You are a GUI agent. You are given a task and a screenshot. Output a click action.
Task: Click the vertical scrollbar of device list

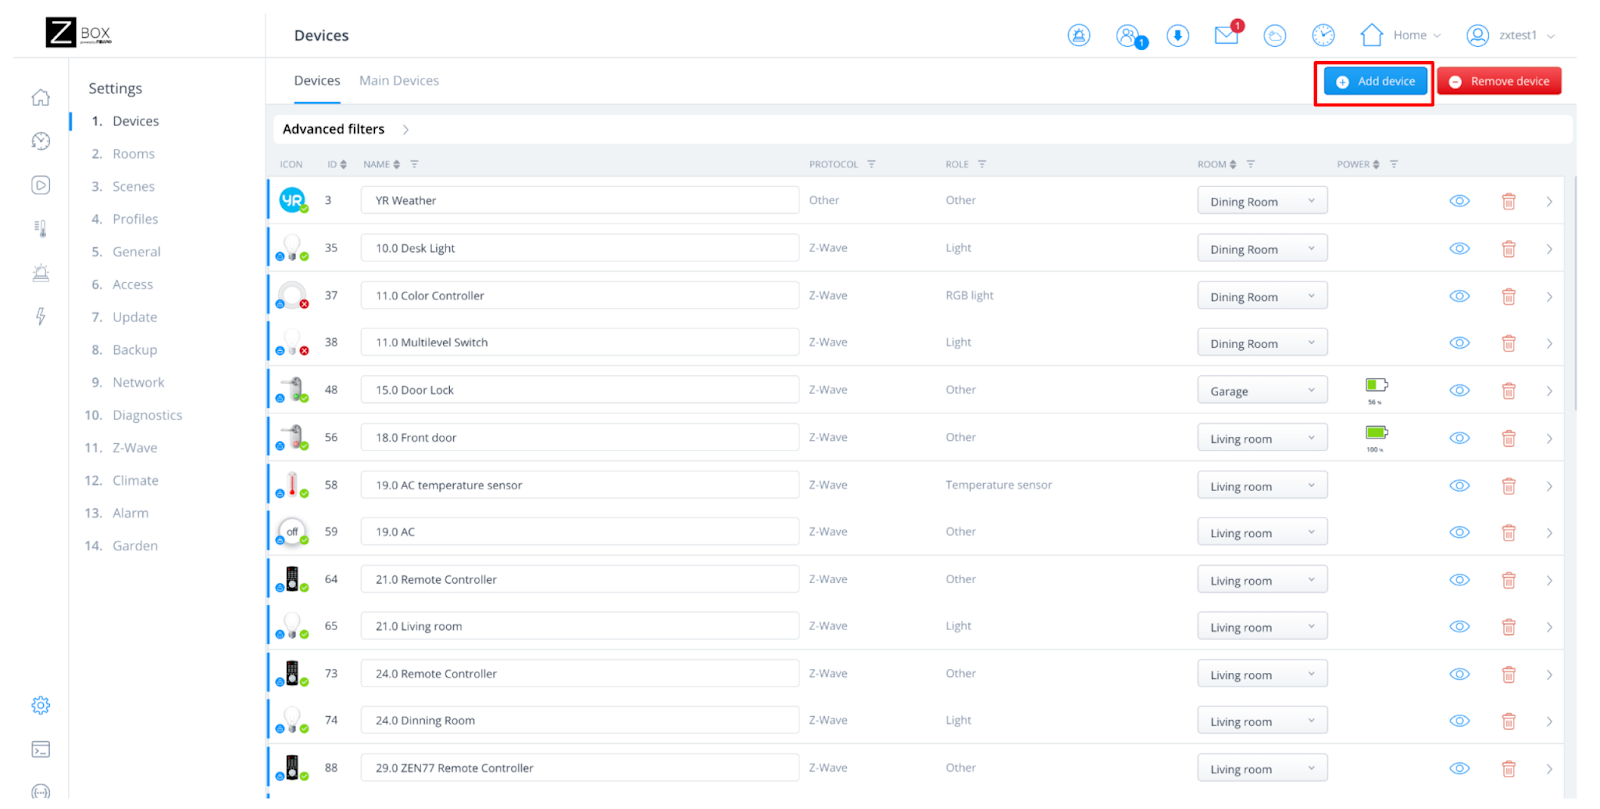pyautogui.click(x=1575, y=293)
